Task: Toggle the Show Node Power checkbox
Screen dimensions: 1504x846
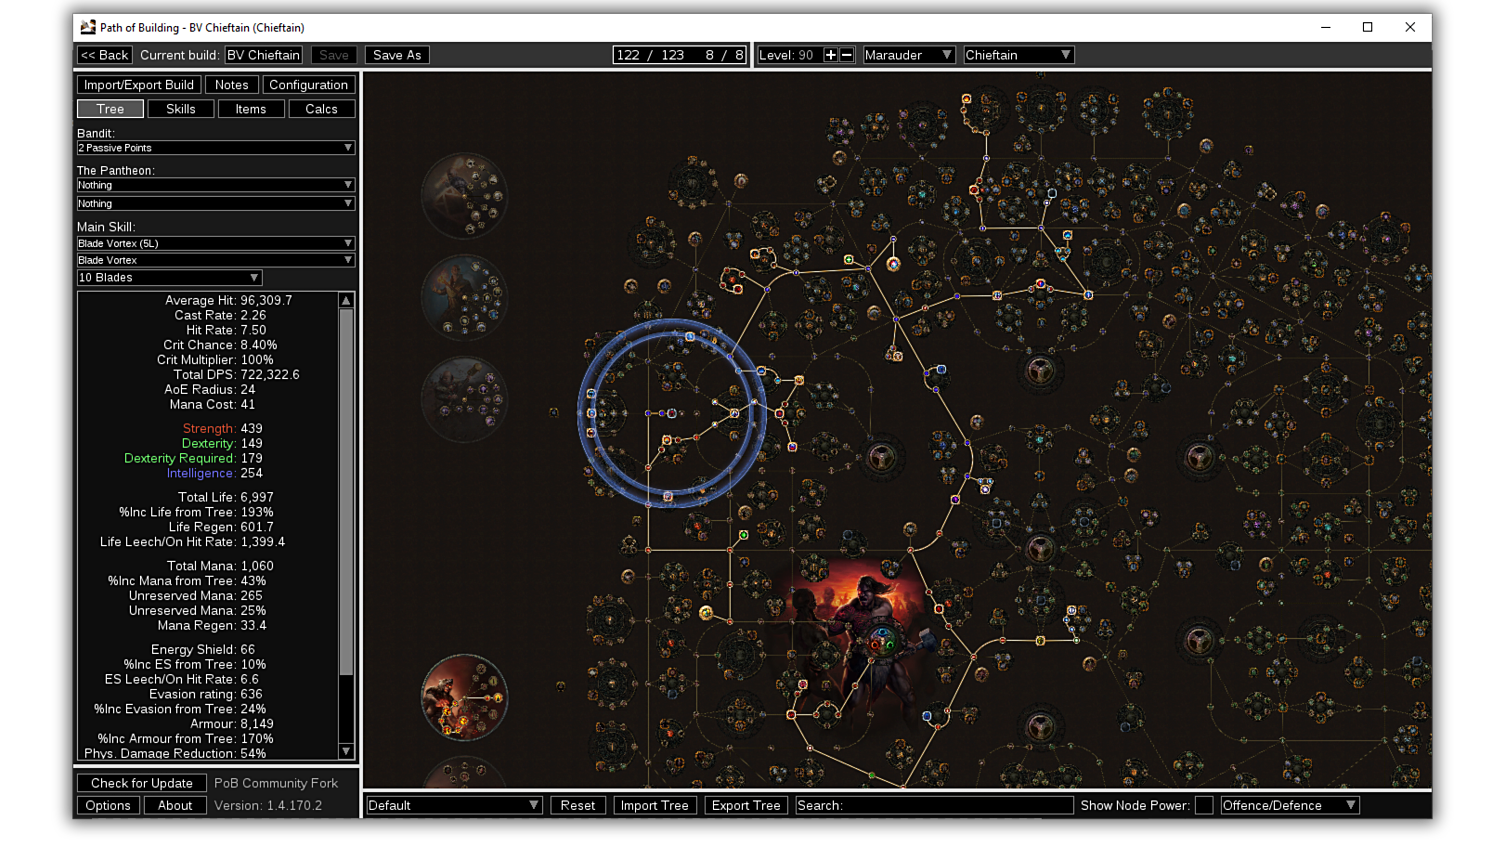Action: (1204, 805)
